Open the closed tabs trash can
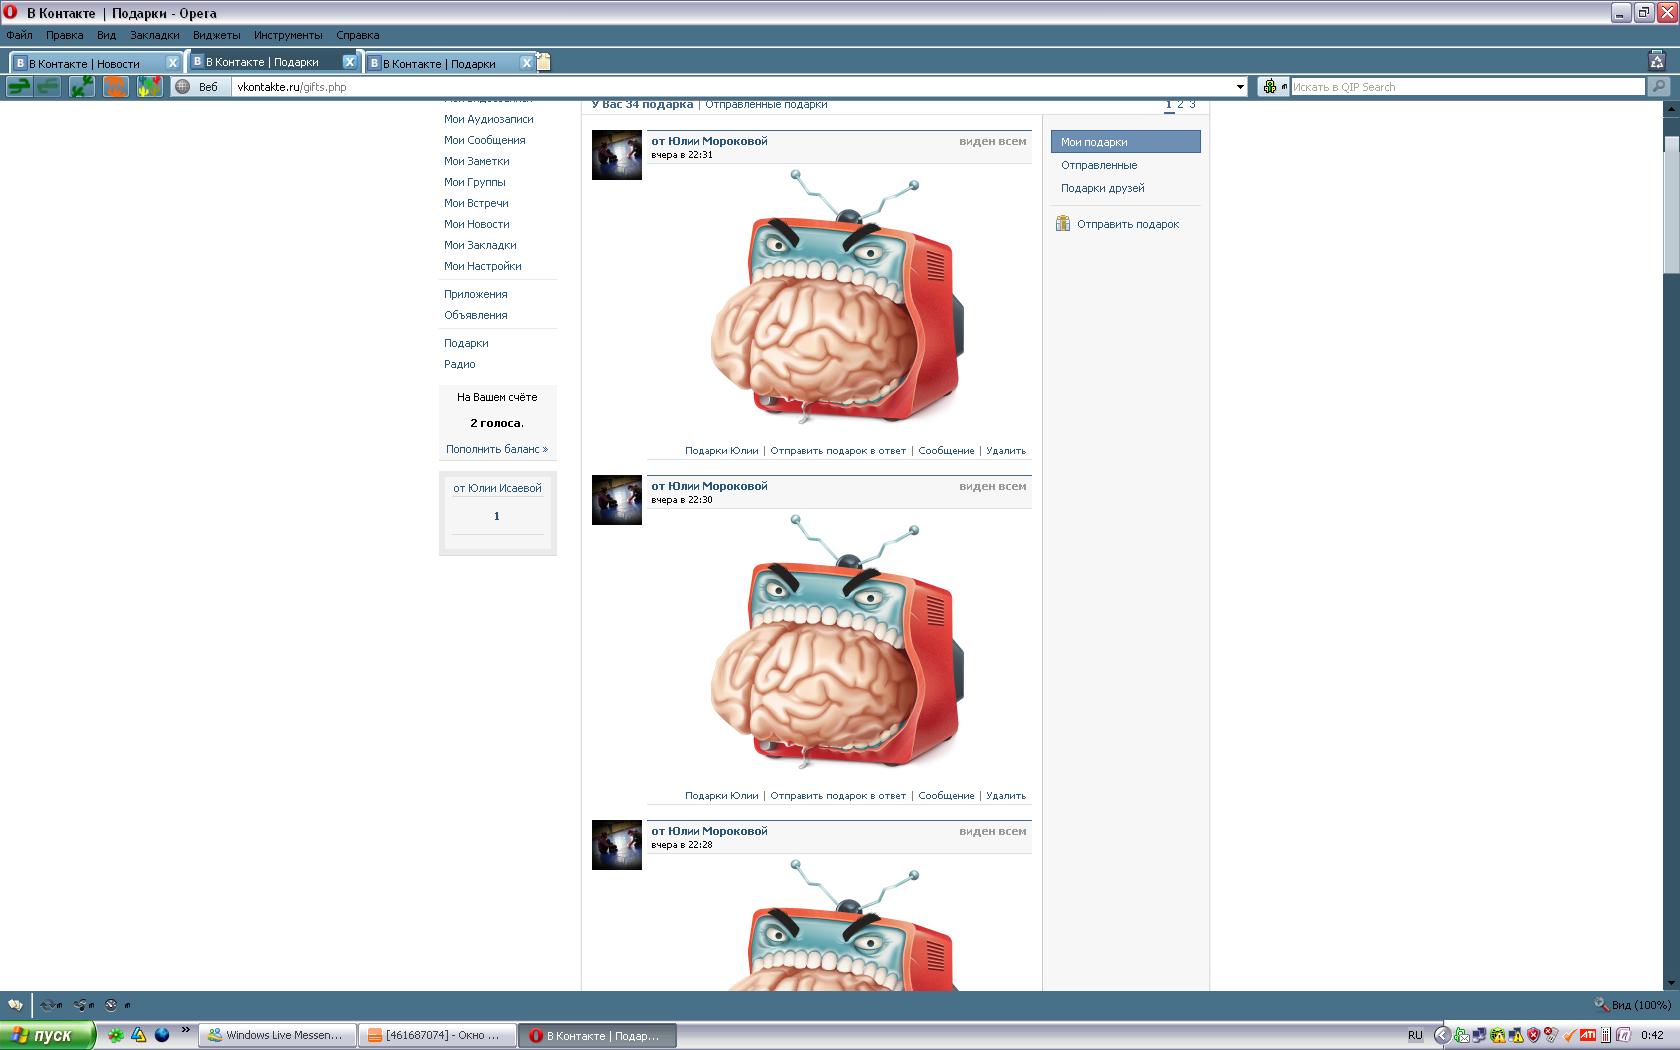The height and width of the screenshot is (1050, 1680). pyautogui.click(x=1657, y=61)
